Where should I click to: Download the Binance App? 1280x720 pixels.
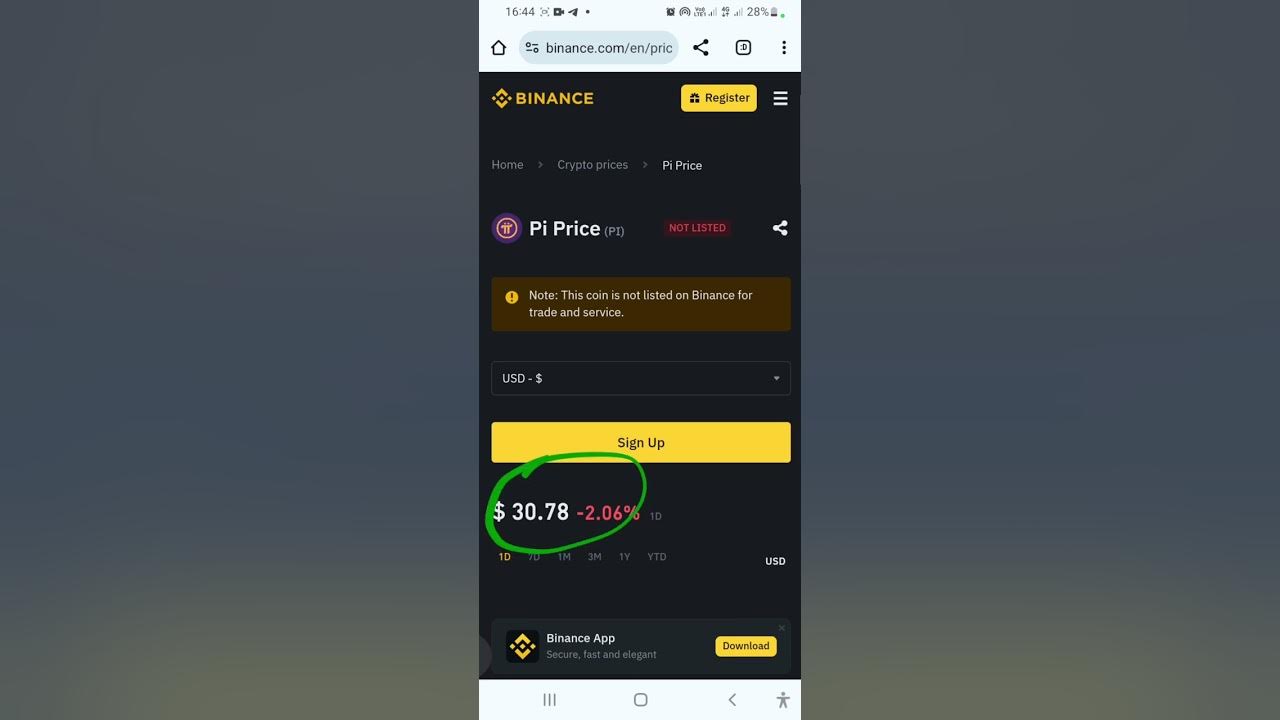coord(746,646)
